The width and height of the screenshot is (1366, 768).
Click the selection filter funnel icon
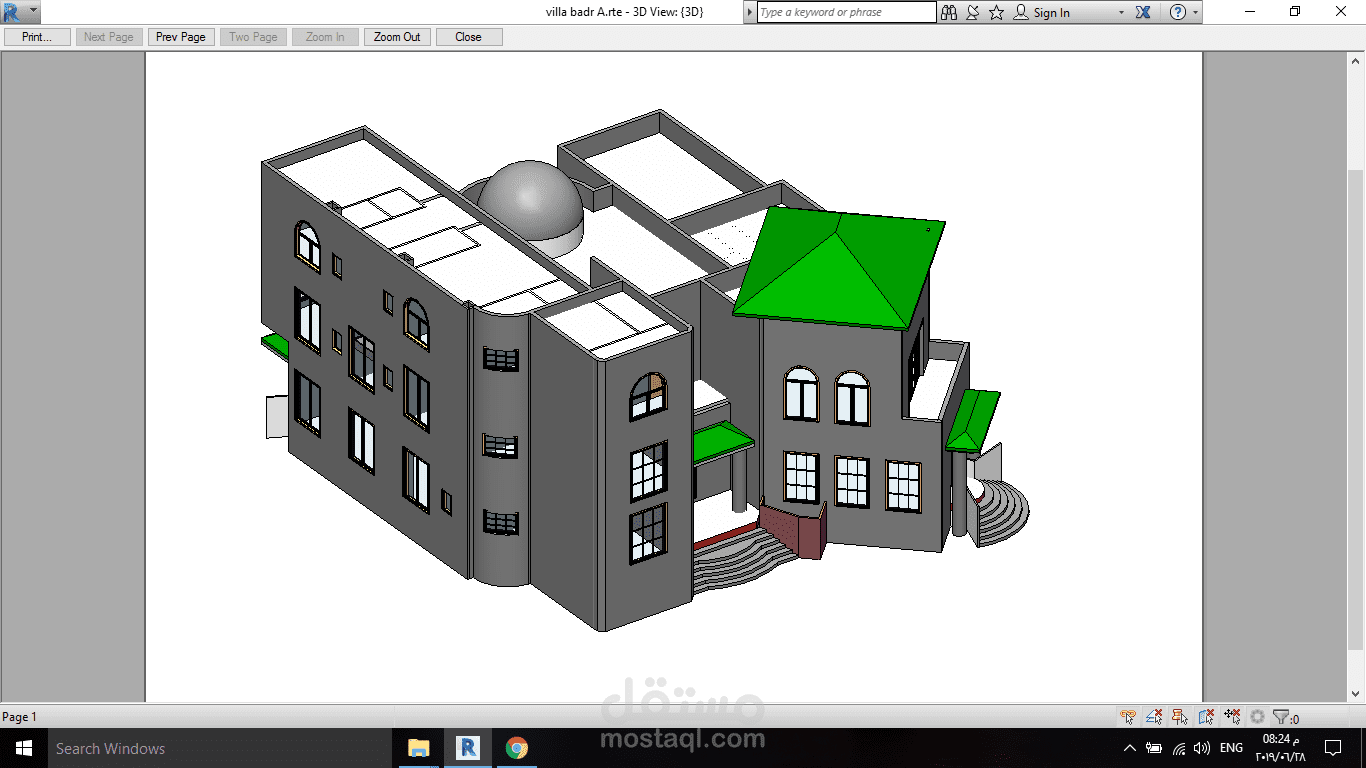pos(1281,717)
